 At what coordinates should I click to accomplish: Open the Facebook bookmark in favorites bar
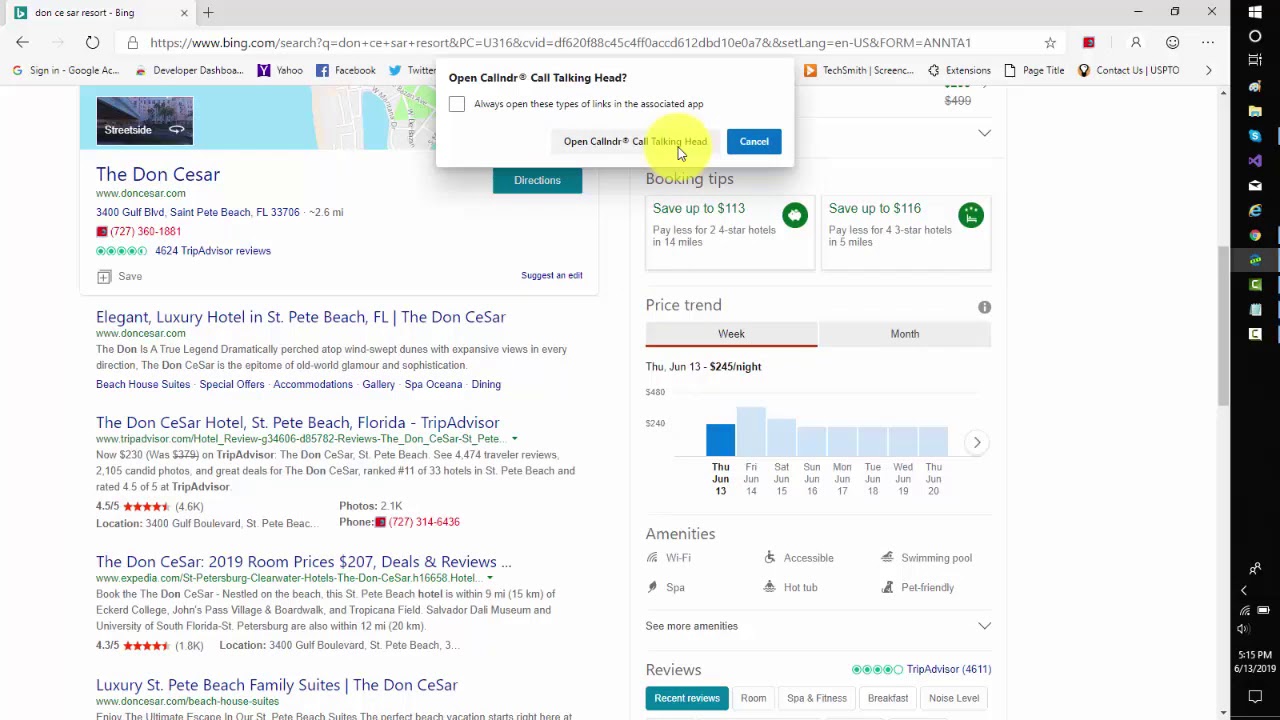pyautogui.click(x=345, y=70)
